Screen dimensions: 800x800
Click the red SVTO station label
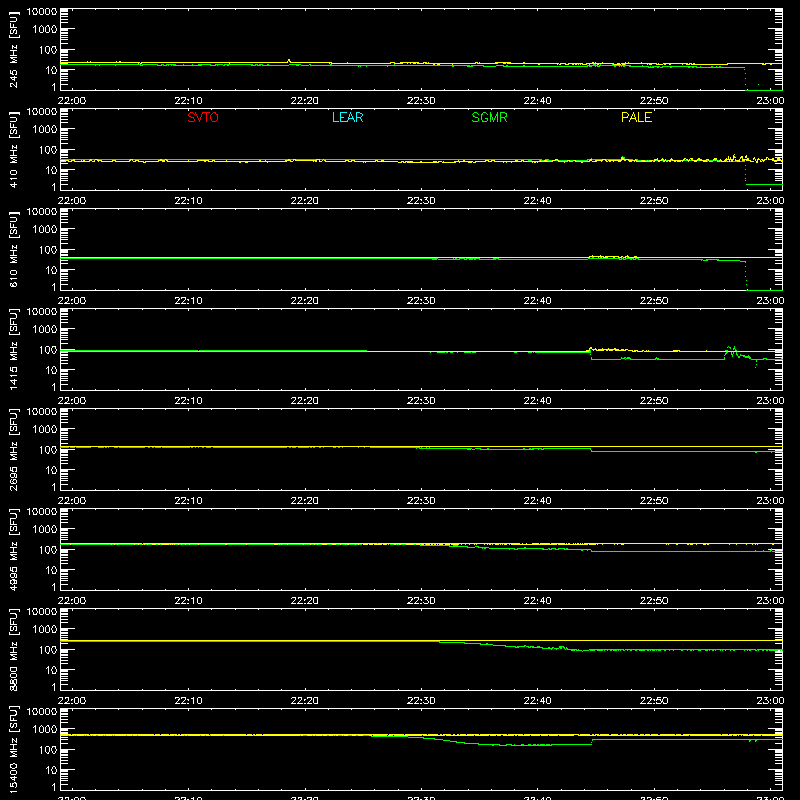pyautogui.click(x=203, y=117)
